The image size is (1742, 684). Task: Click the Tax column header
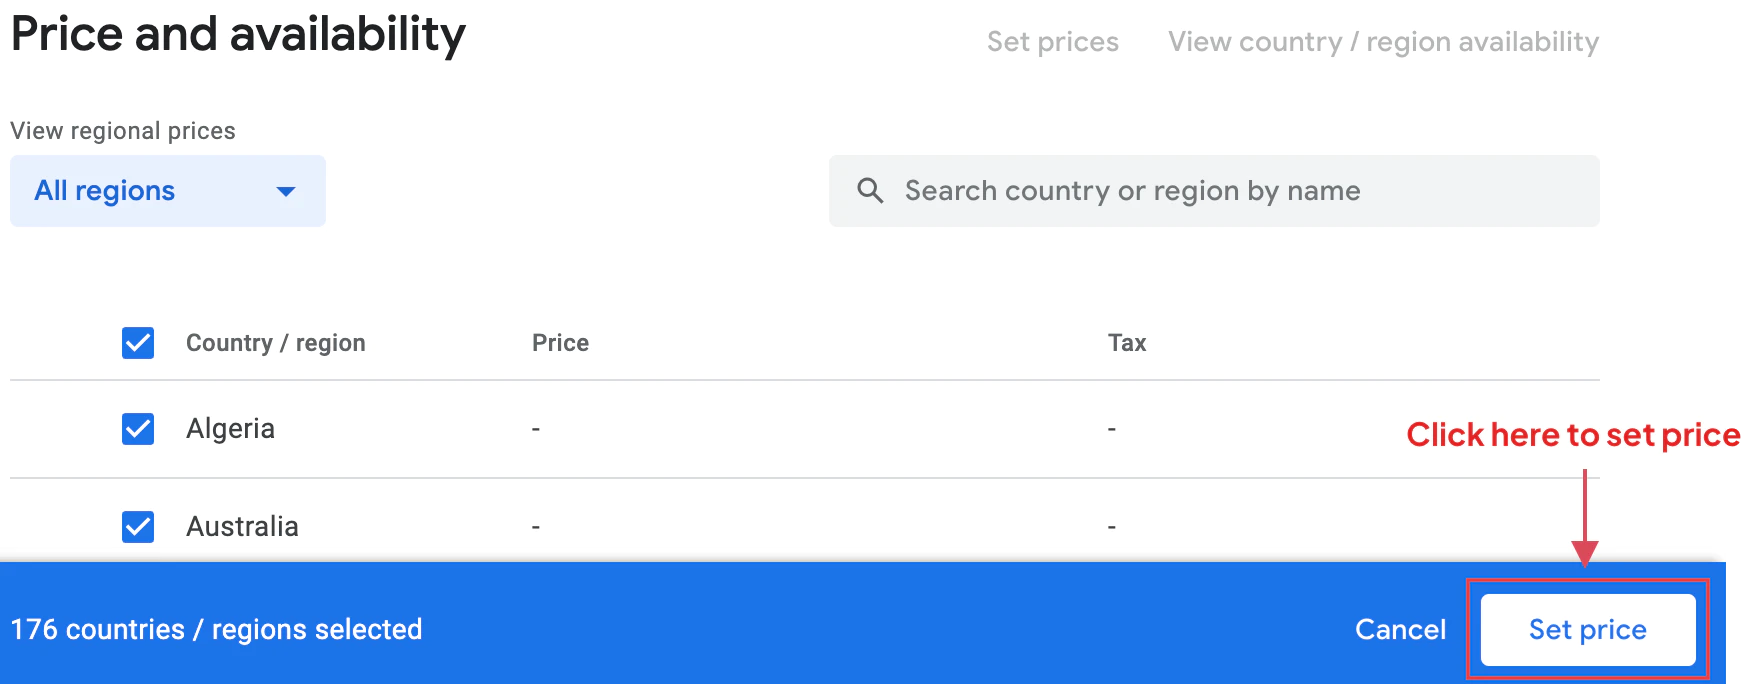click(x=1126, y=343)
